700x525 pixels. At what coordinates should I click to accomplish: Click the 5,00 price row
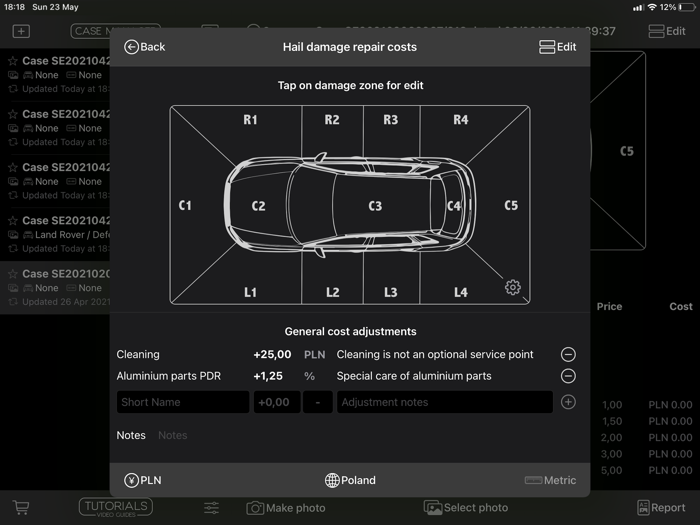611,471
